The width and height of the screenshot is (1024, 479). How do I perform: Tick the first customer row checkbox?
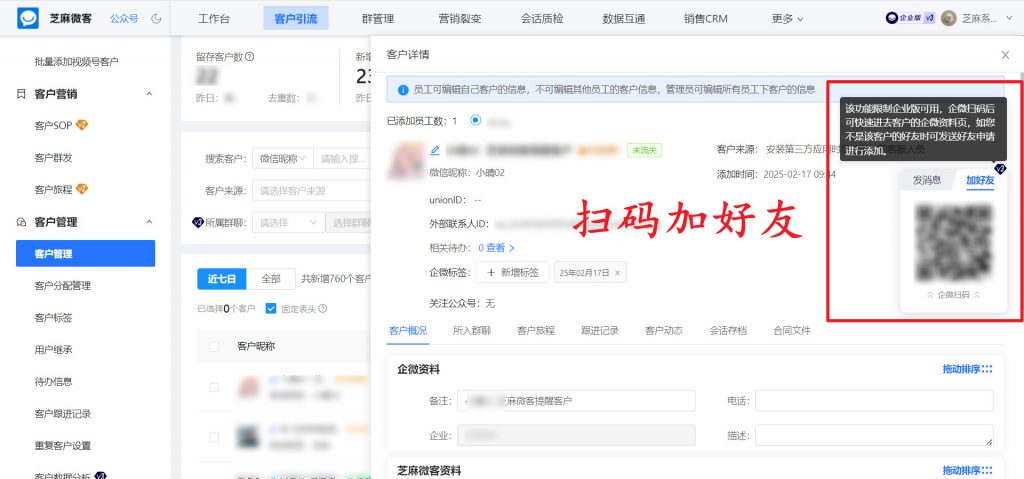pos(214,388)
